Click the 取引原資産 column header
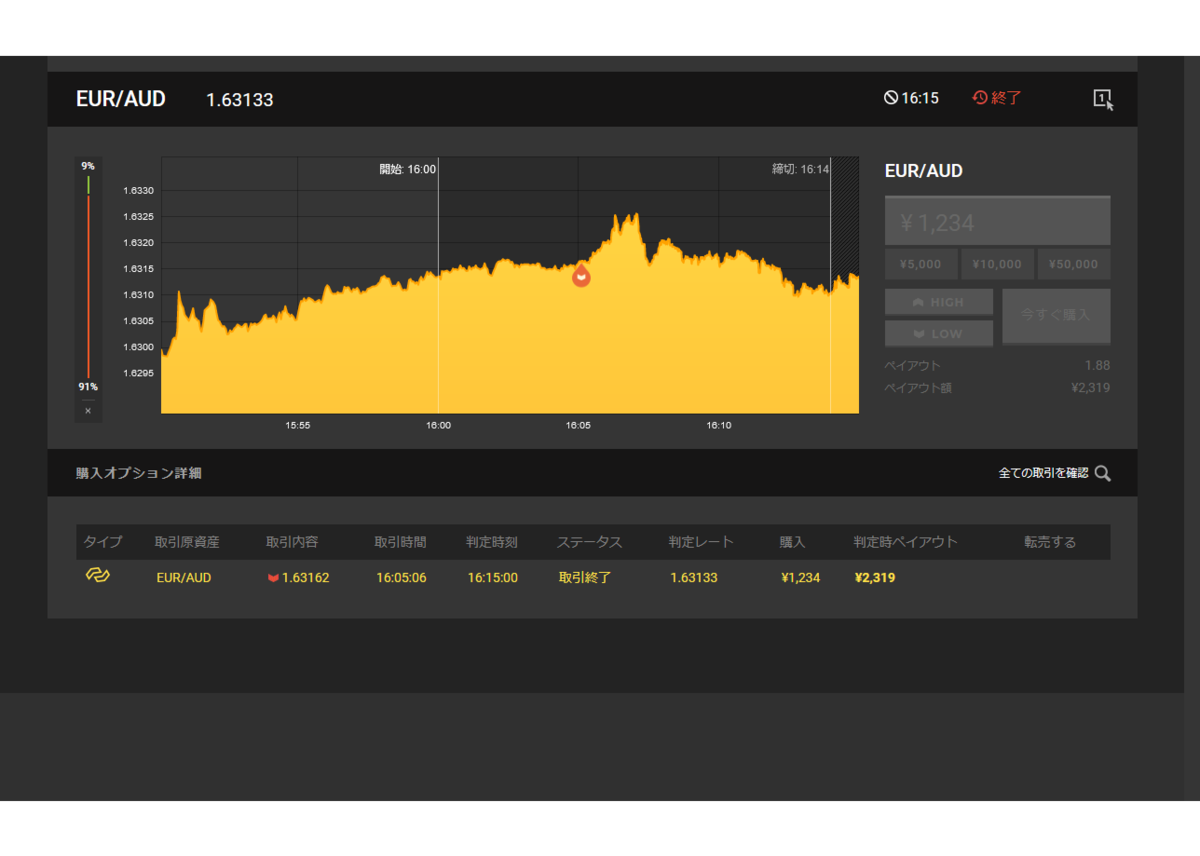 tap(187, 542)
